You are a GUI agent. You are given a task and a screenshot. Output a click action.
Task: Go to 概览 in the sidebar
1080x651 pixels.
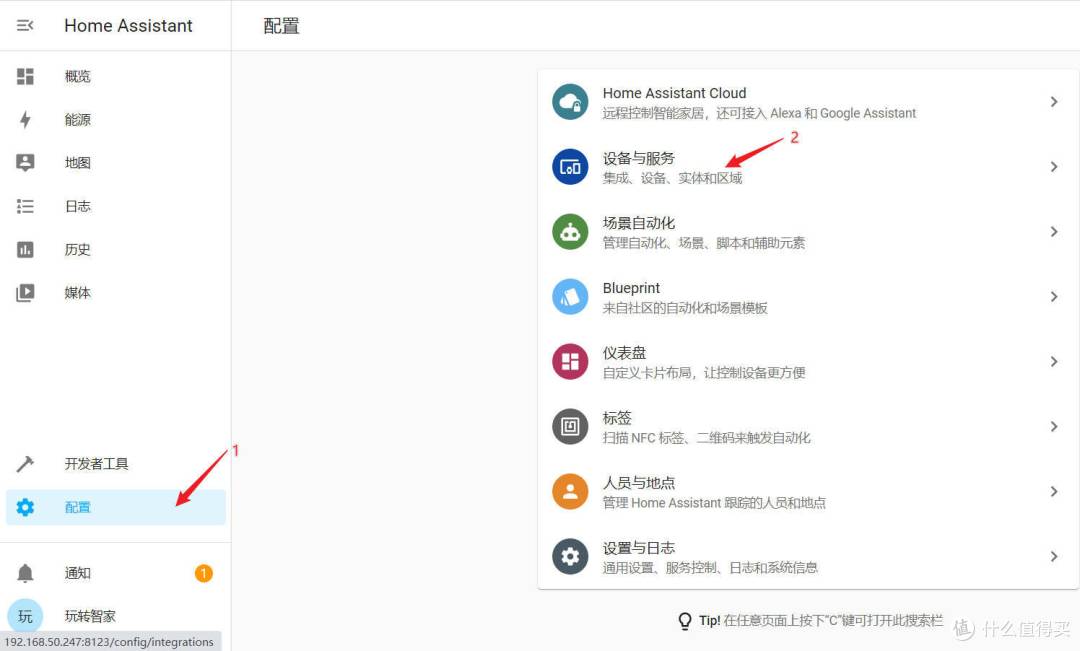coord(116,76)
